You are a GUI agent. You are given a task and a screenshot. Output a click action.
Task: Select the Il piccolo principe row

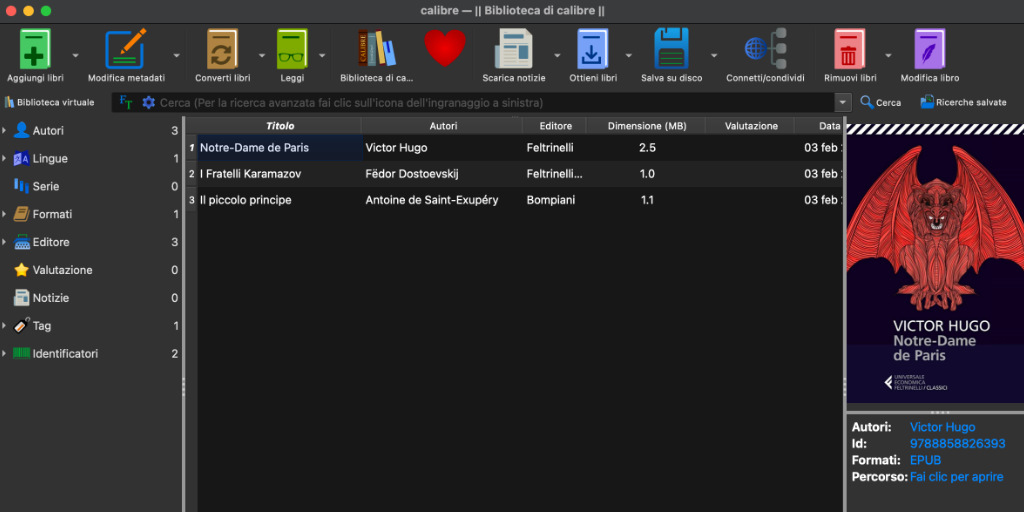coord(515,200)
